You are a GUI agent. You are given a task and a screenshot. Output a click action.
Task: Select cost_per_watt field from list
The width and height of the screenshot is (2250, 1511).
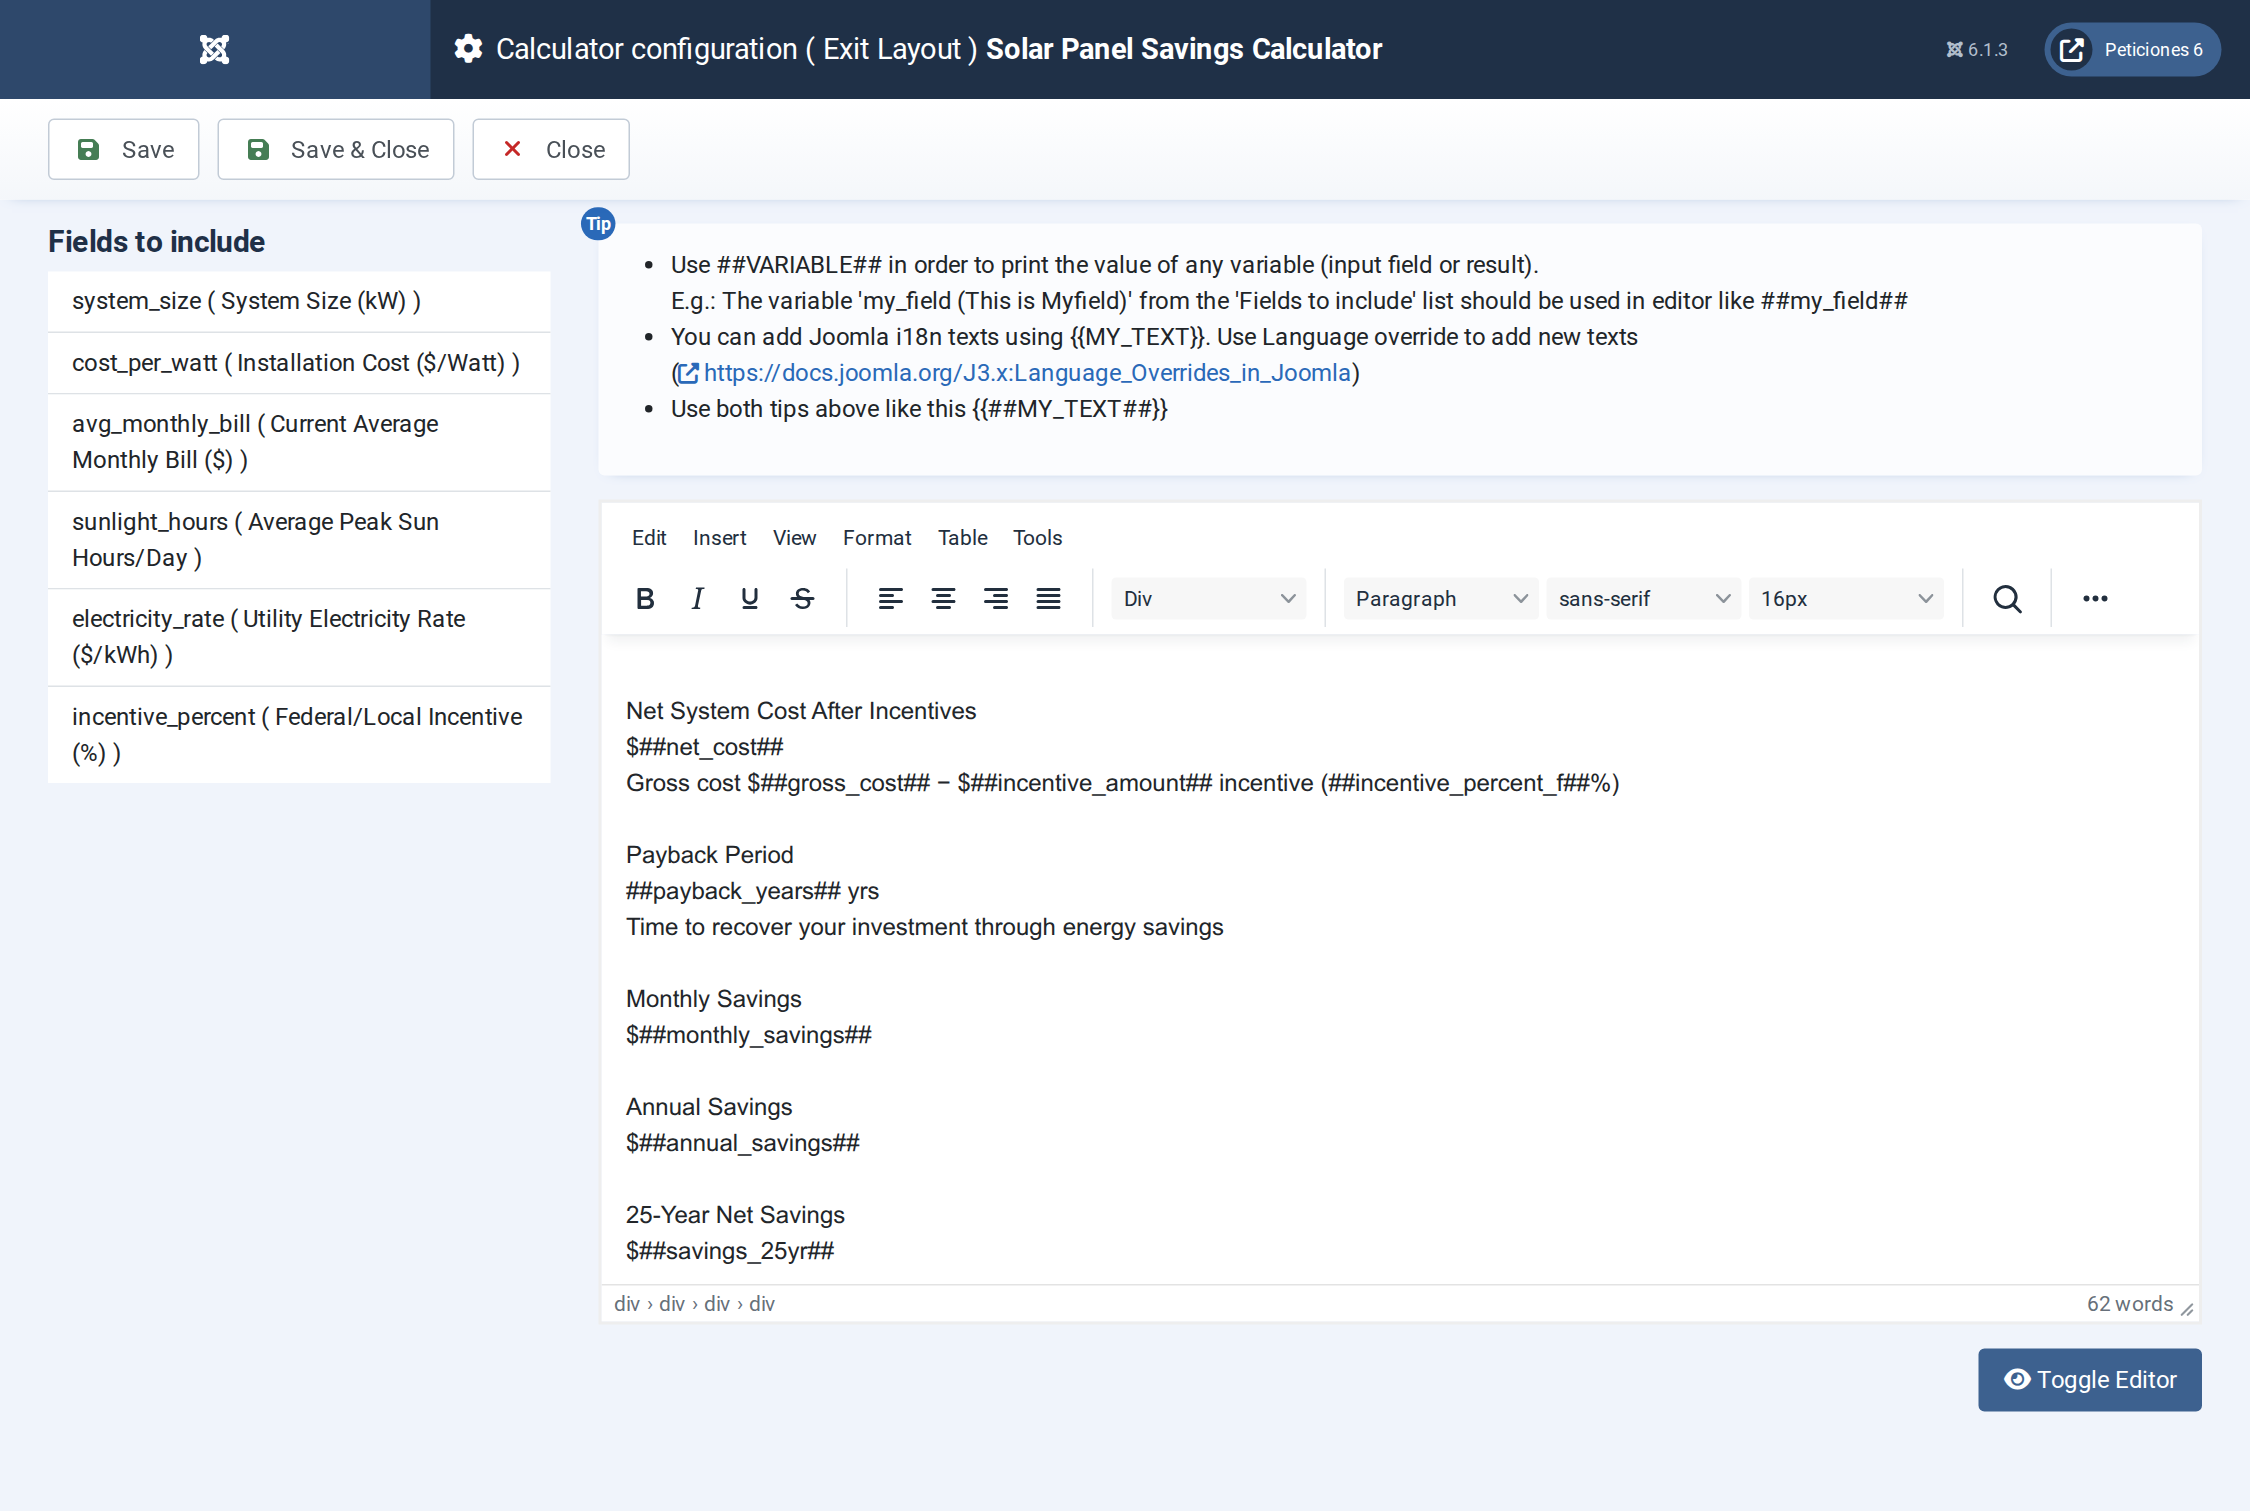[299, 363]
